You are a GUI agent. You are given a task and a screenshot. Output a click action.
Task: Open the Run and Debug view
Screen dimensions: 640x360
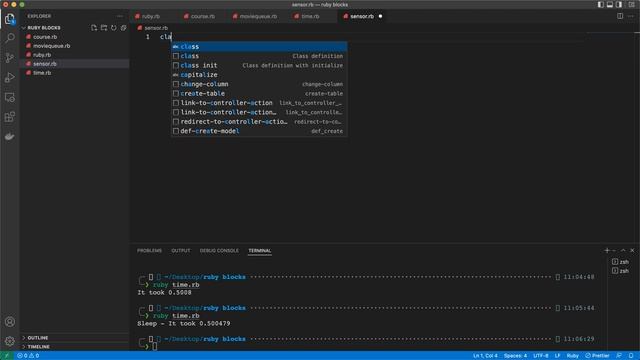[9, 78]
